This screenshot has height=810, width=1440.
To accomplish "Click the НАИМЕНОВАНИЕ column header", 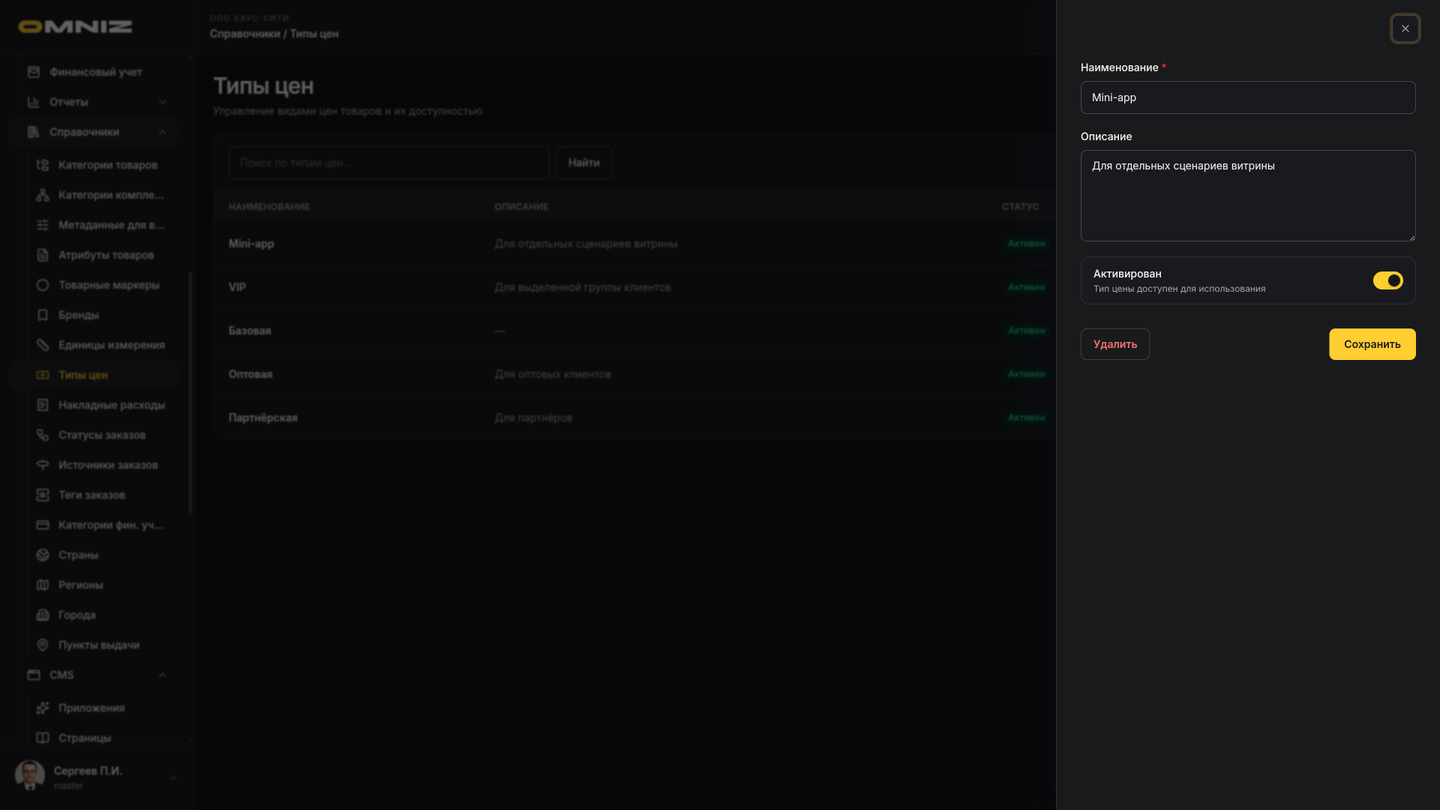I will 269,207.
